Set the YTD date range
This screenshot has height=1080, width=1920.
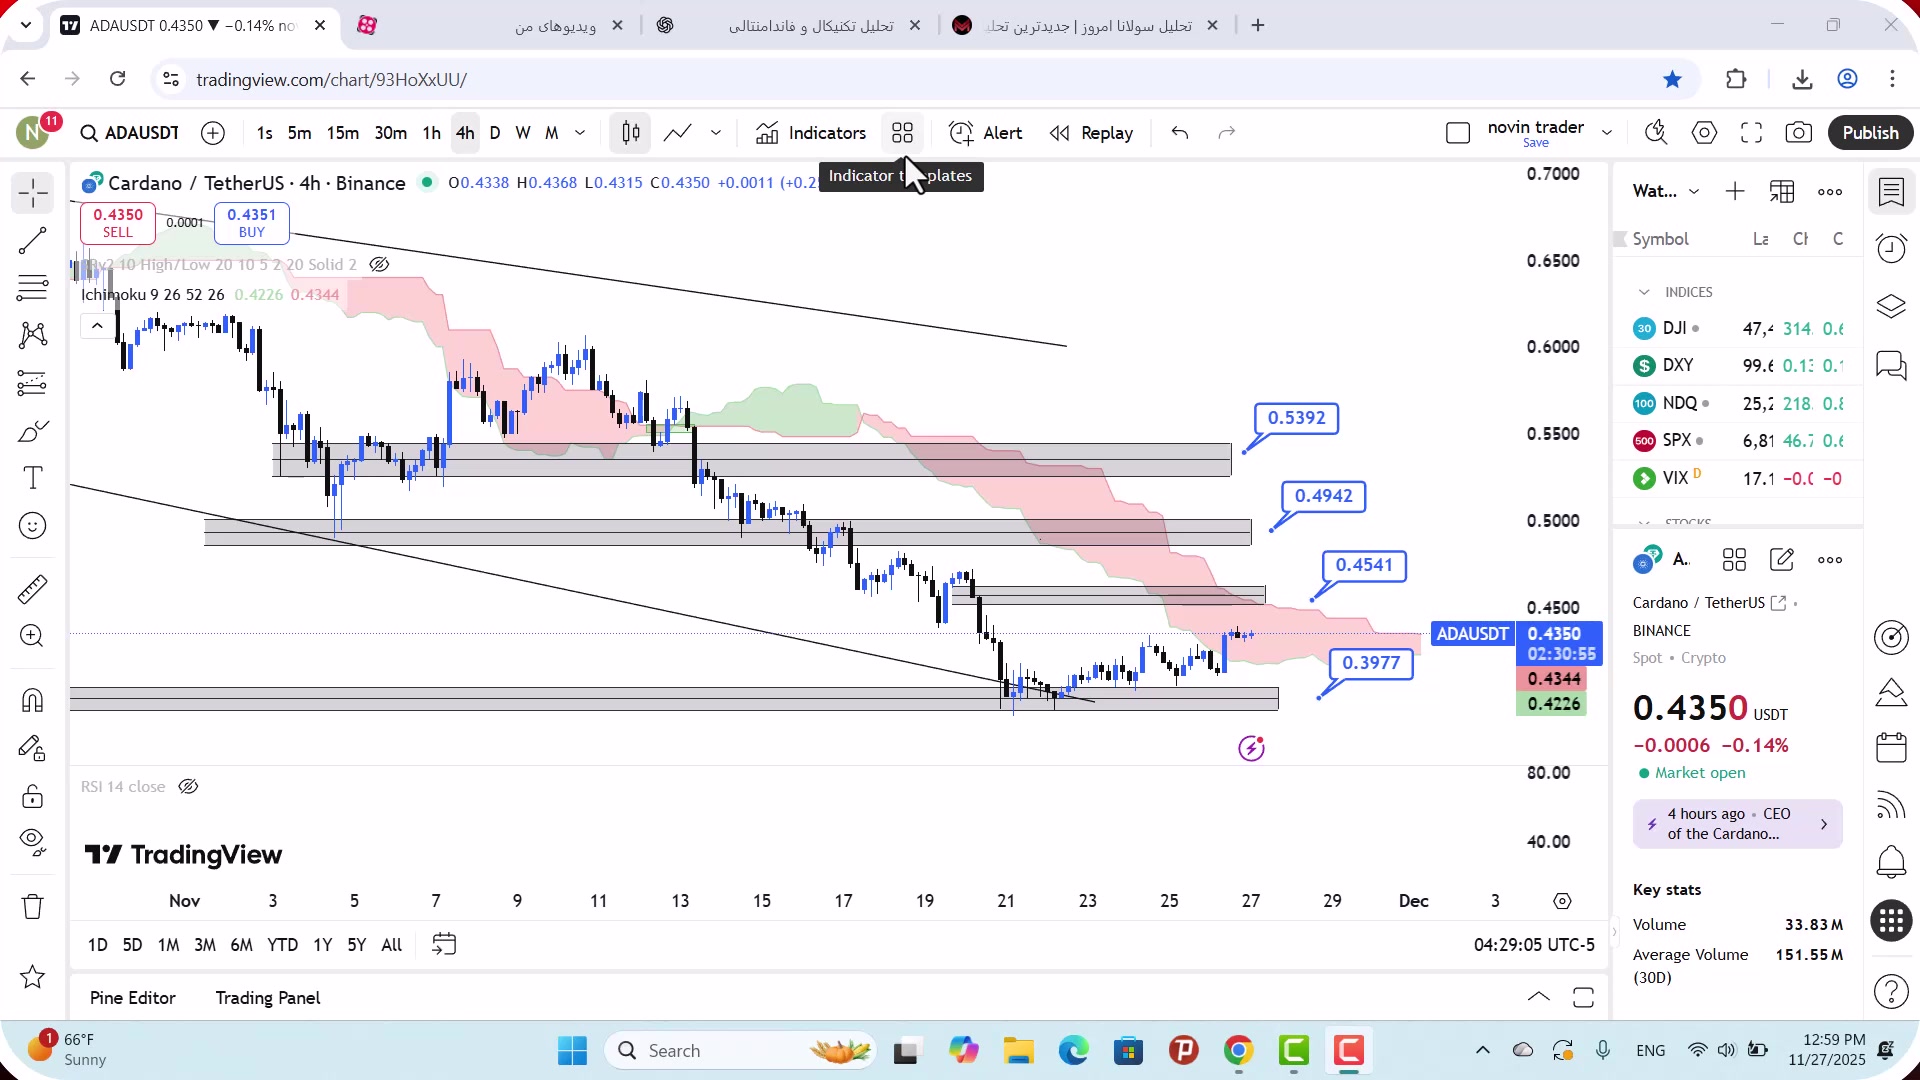[283, 945]
